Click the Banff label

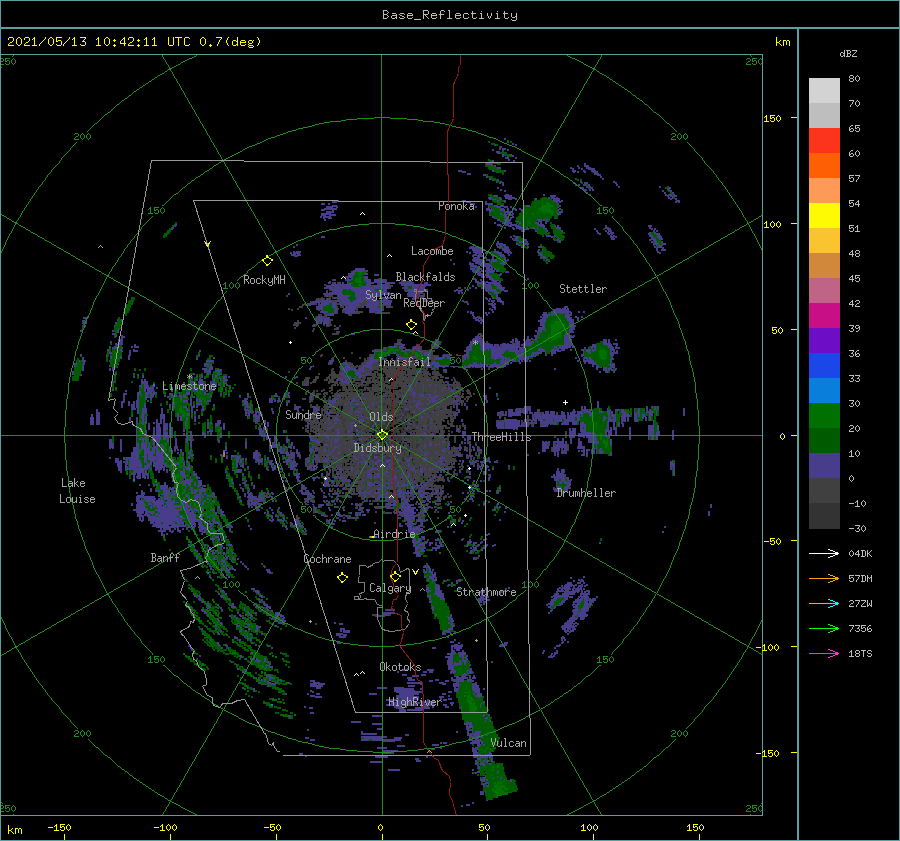[x=165, y=557]
